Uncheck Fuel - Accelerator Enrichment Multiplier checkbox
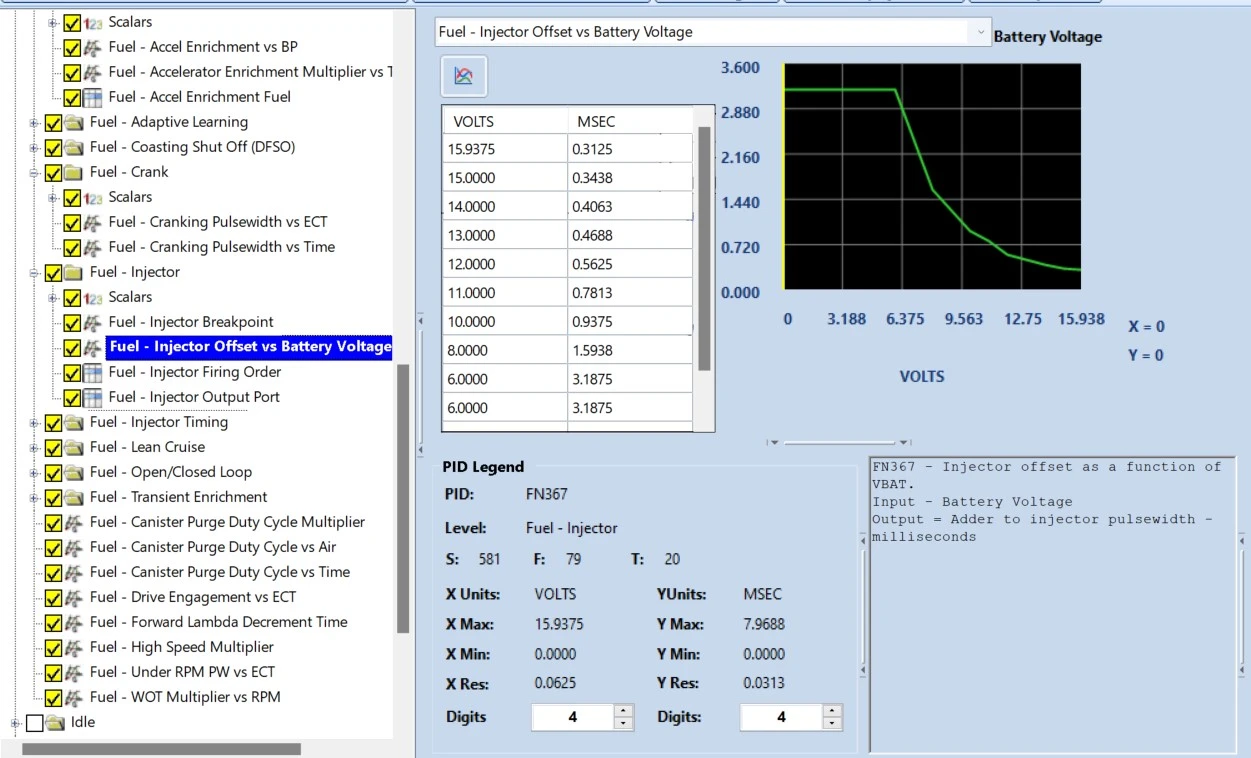 point(73,72)
